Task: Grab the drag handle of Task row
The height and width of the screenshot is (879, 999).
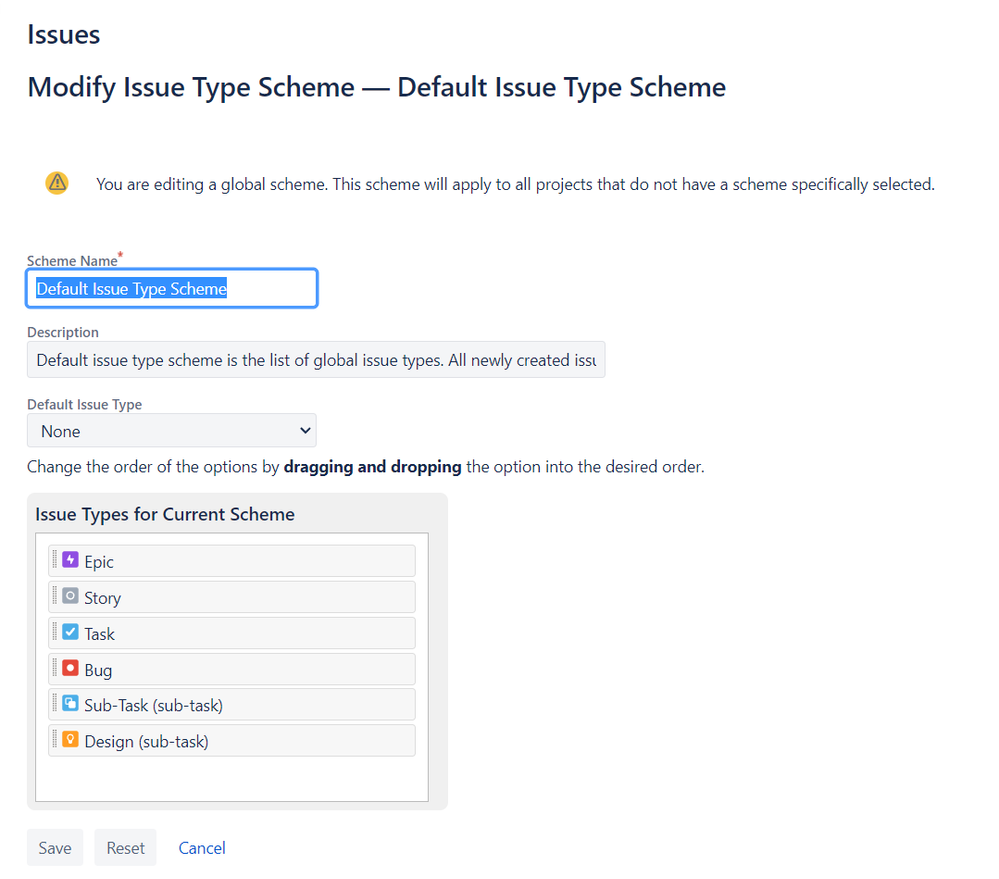Action: (55, 632)
